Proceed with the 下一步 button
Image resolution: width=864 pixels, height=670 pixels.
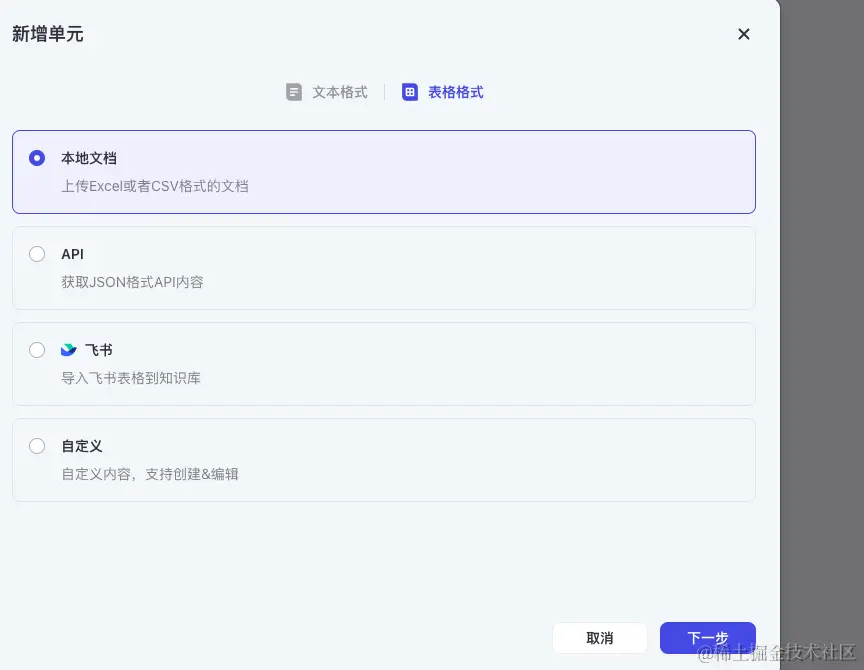coord(708,638)
